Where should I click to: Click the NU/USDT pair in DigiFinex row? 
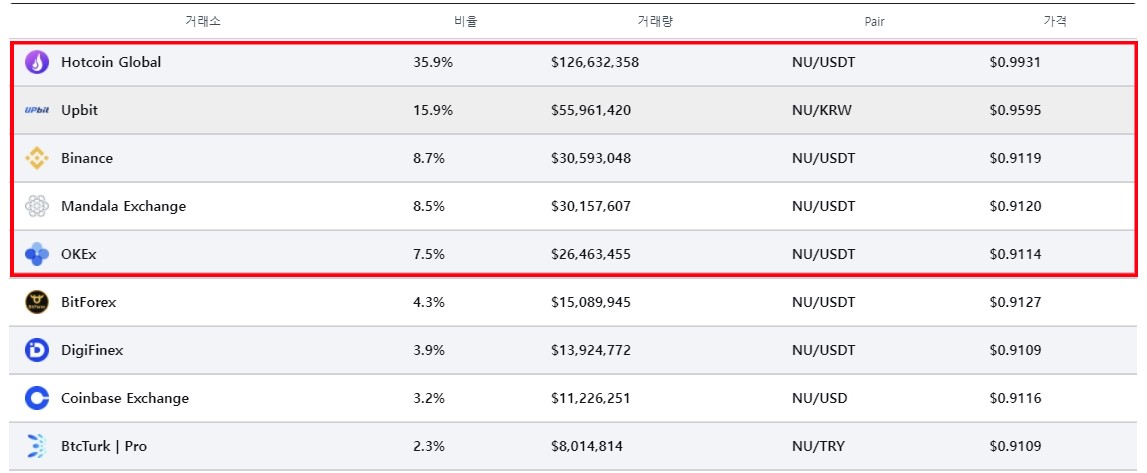click(823, 350)
